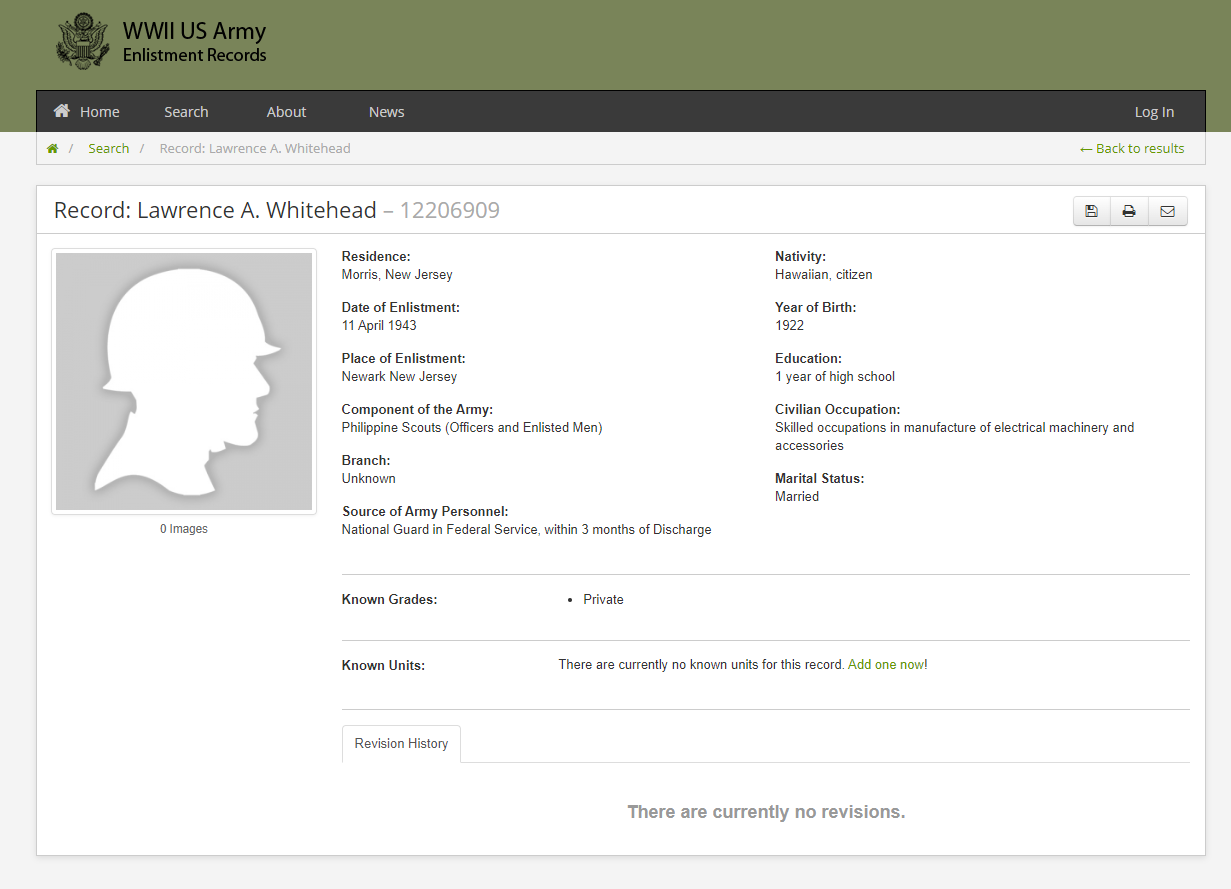1231x889 pixels.
Task: Click the eagle seal logo
Action: (x=83, y=41)
